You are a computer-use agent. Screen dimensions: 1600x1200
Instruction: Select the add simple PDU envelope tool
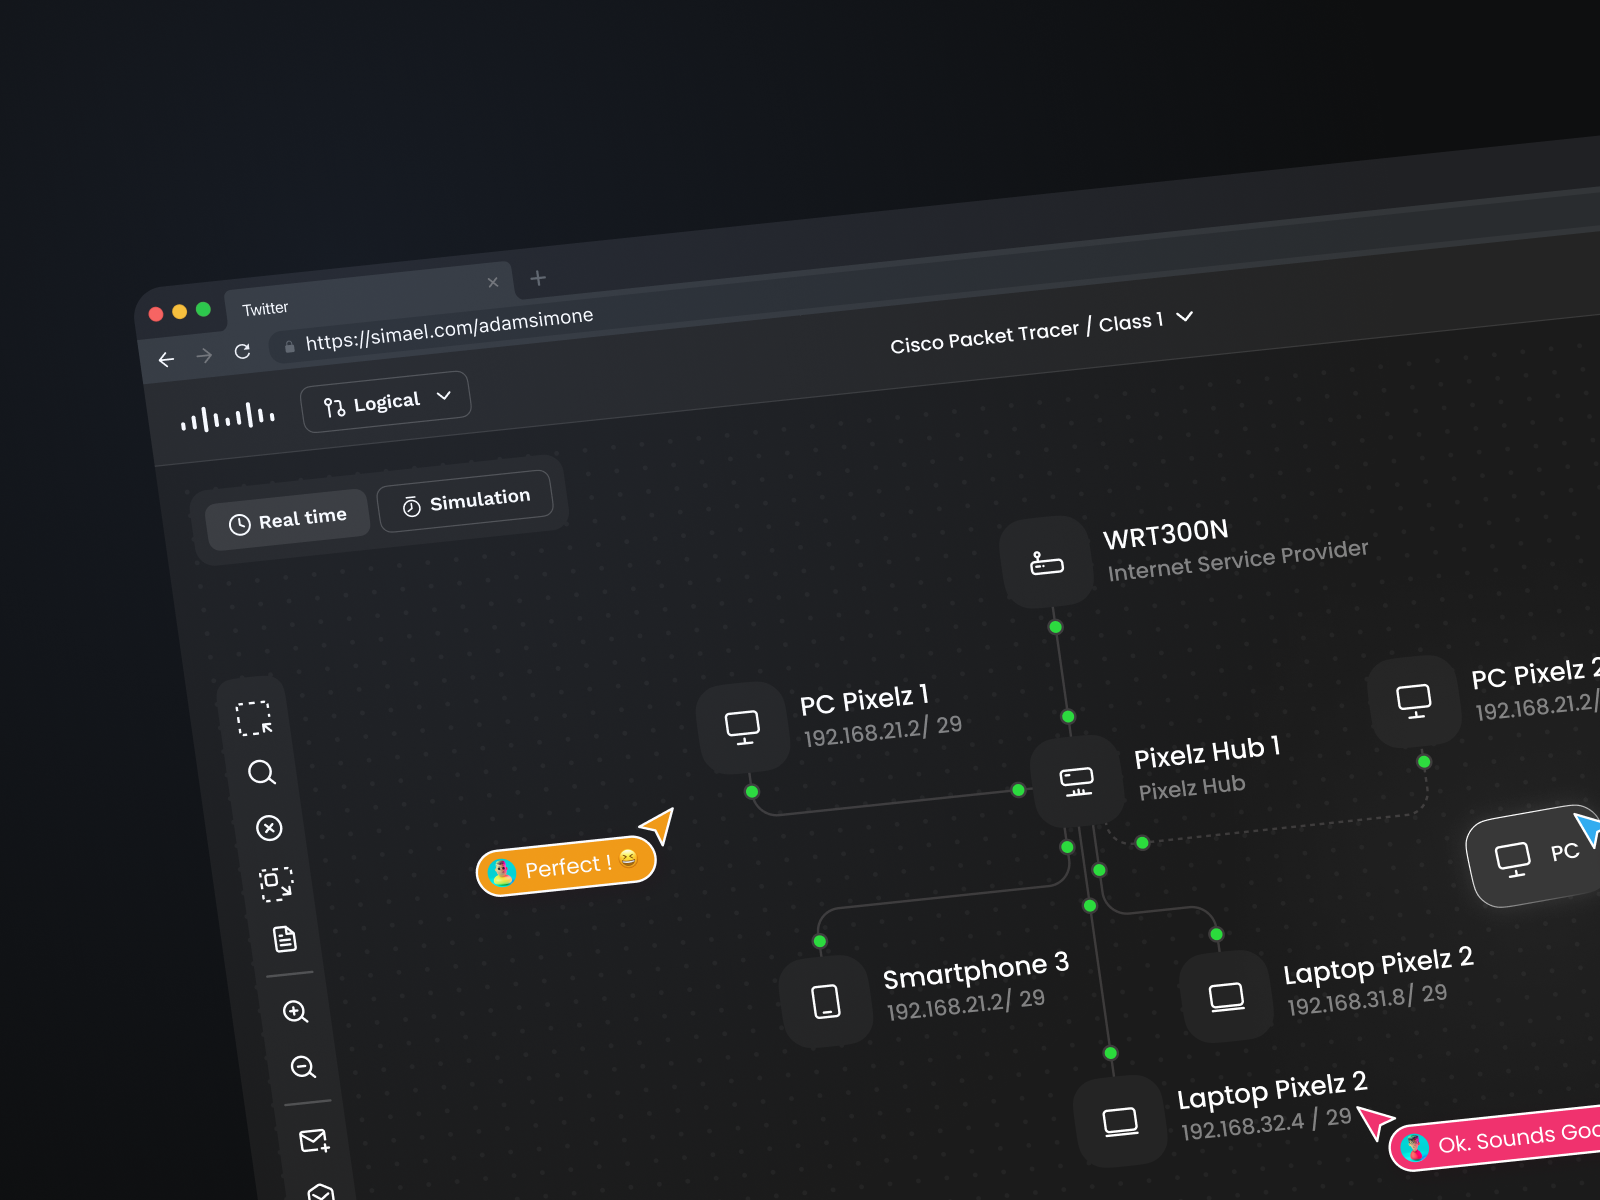(x=313, y=1141)
